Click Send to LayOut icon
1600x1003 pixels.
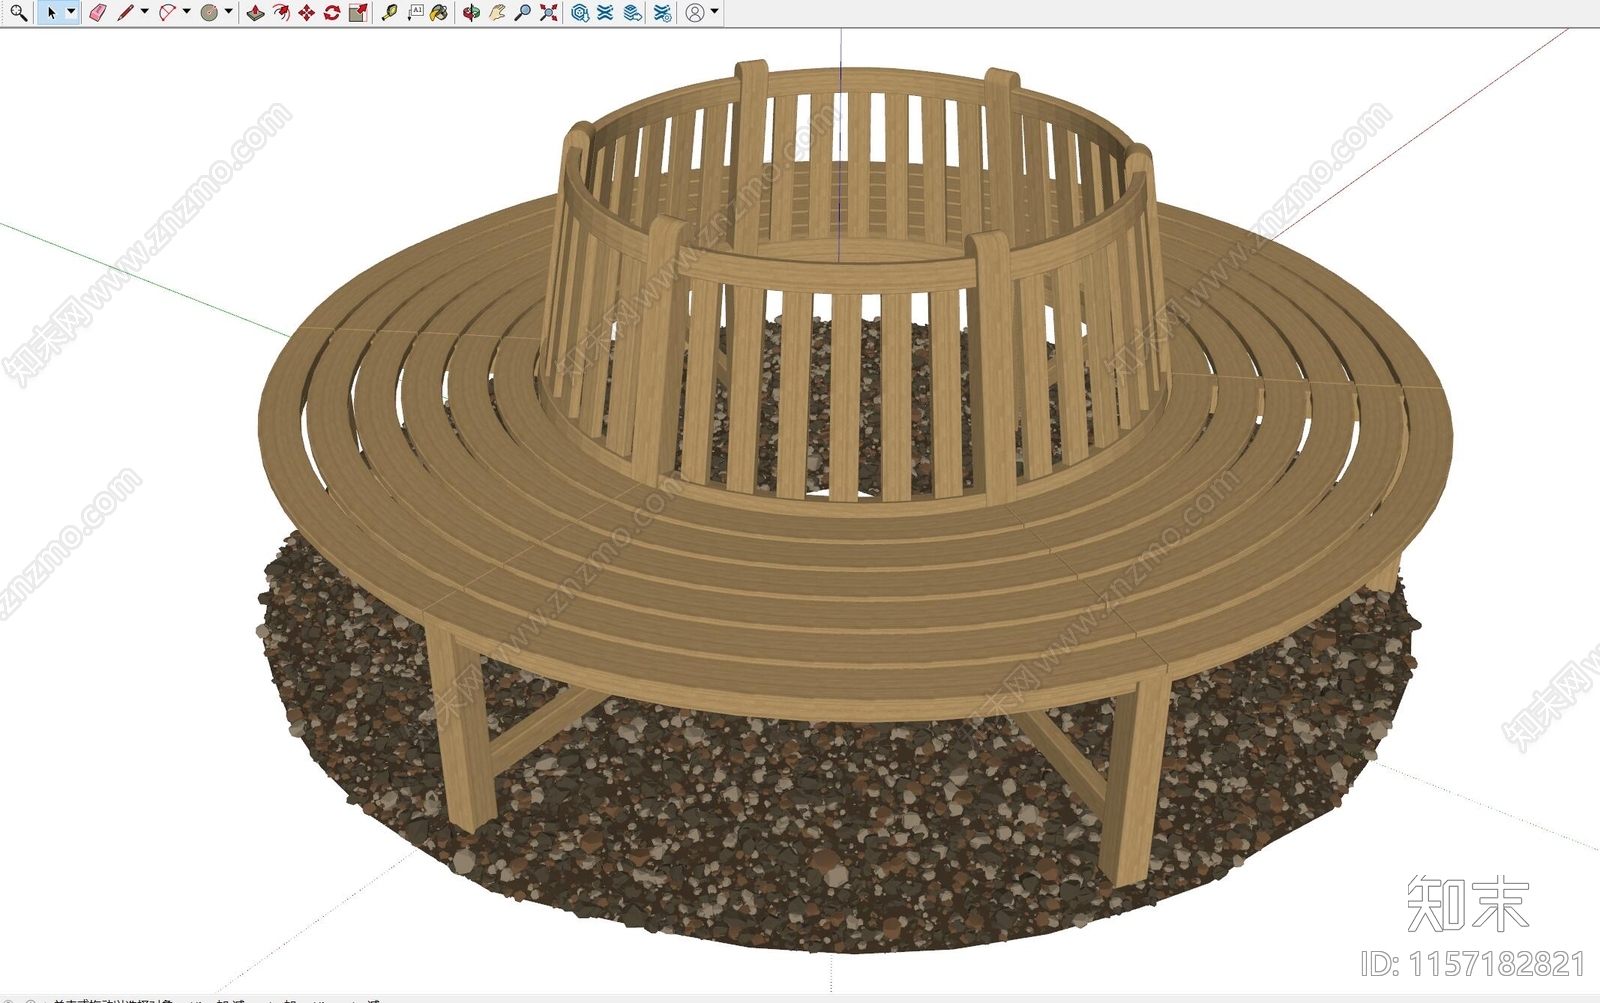tap(633, 13)
